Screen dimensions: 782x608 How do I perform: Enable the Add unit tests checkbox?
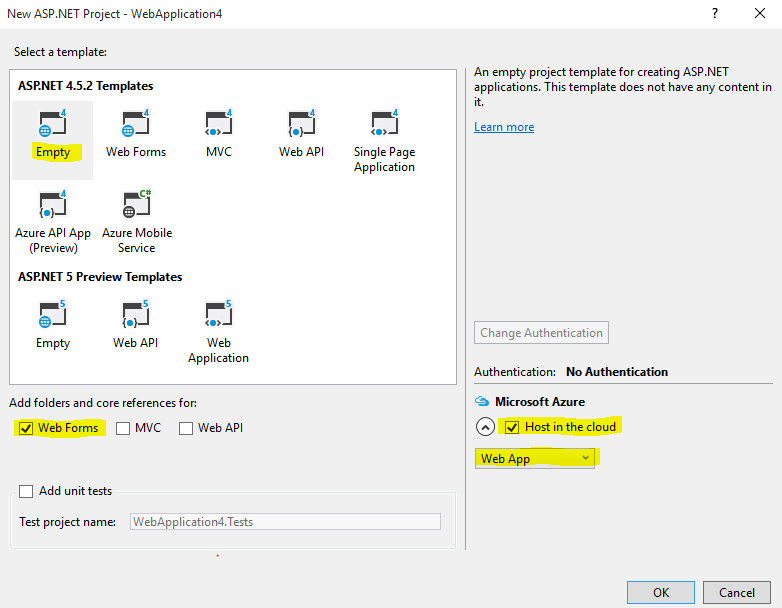pos(26,491)
